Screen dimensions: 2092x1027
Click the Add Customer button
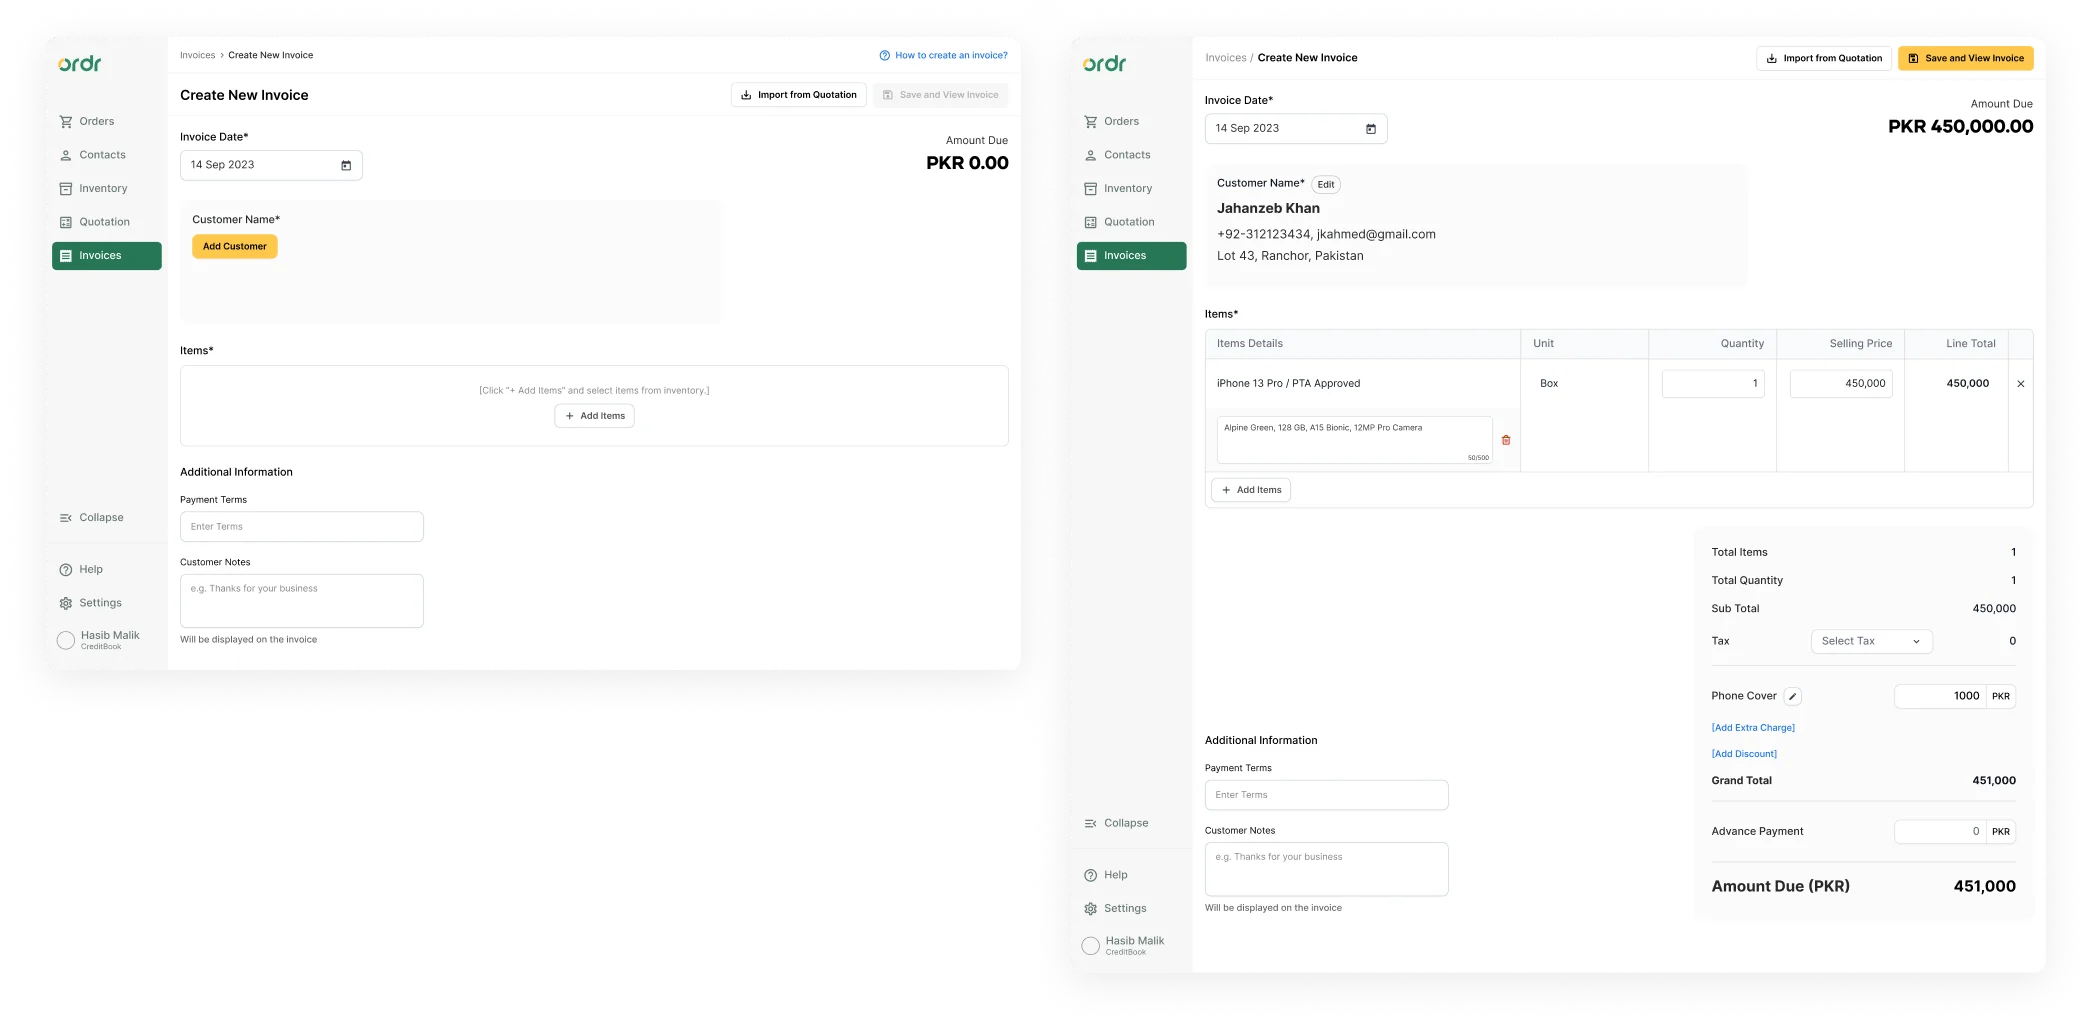click(x=235, y=246)
